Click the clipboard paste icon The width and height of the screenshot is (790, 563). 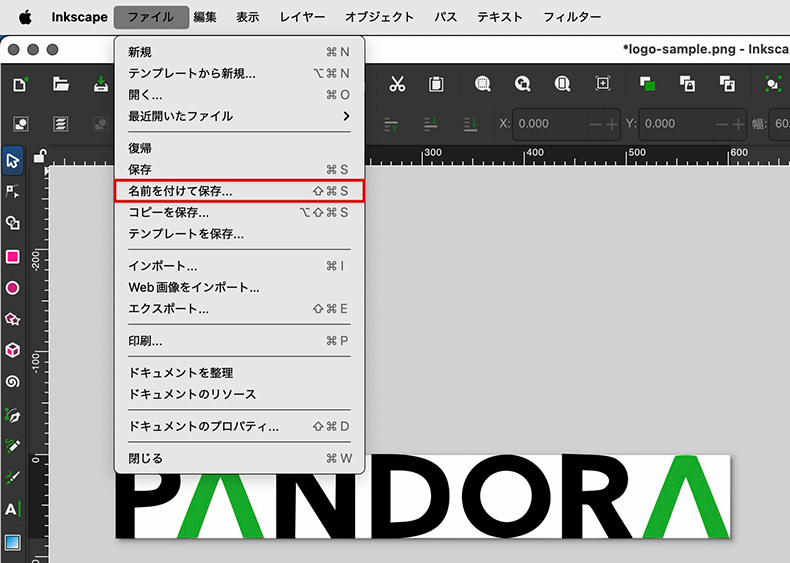click(x=436, y=84)
